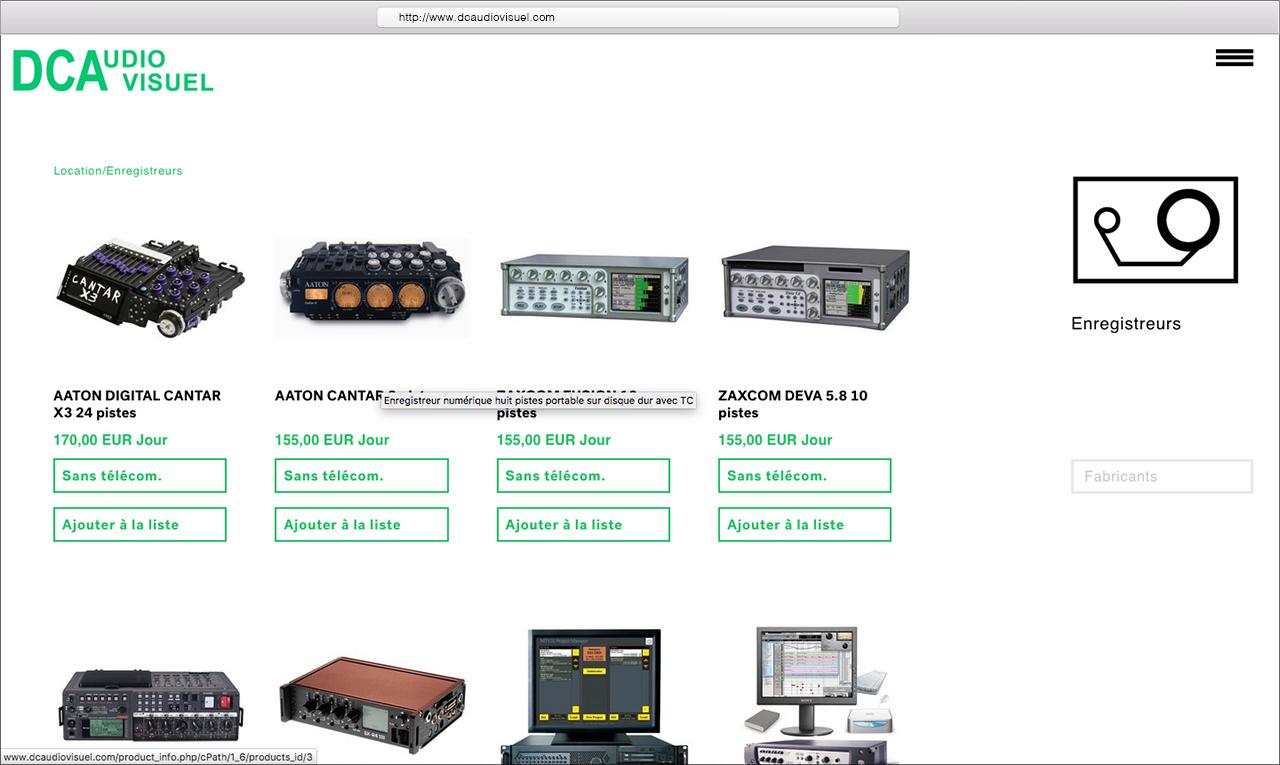The image size is (1280, 765).
Task: Click the DC Audio Visuel logo
Action: click(113, 70)
